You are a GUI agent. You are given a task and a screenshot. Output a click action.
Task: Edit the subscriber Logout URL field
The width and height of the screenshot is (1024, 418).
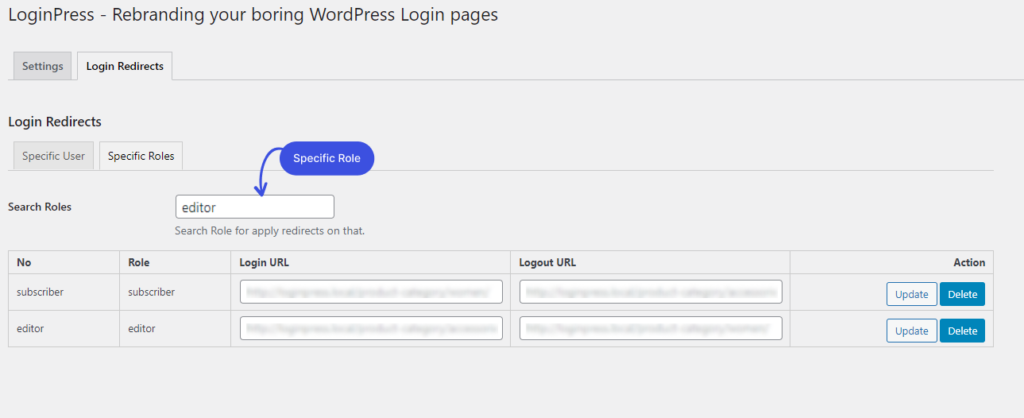(651, 292)
